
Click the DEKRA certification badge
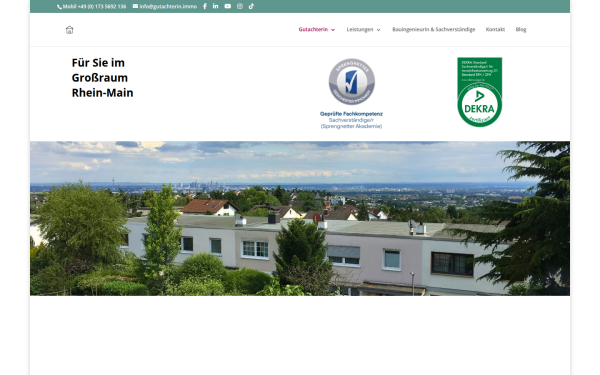tap(479, 92)
